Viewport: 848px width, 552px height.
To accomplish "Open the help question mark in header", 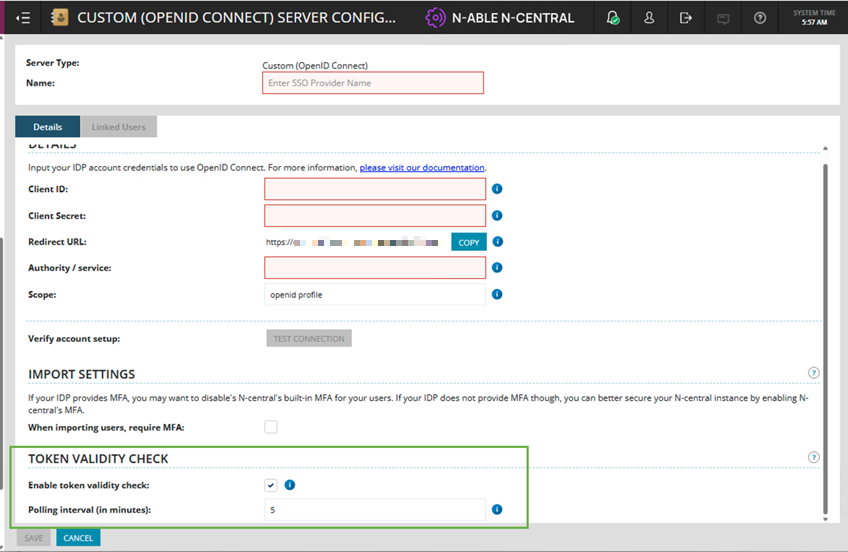I will [x=760, y=18].
